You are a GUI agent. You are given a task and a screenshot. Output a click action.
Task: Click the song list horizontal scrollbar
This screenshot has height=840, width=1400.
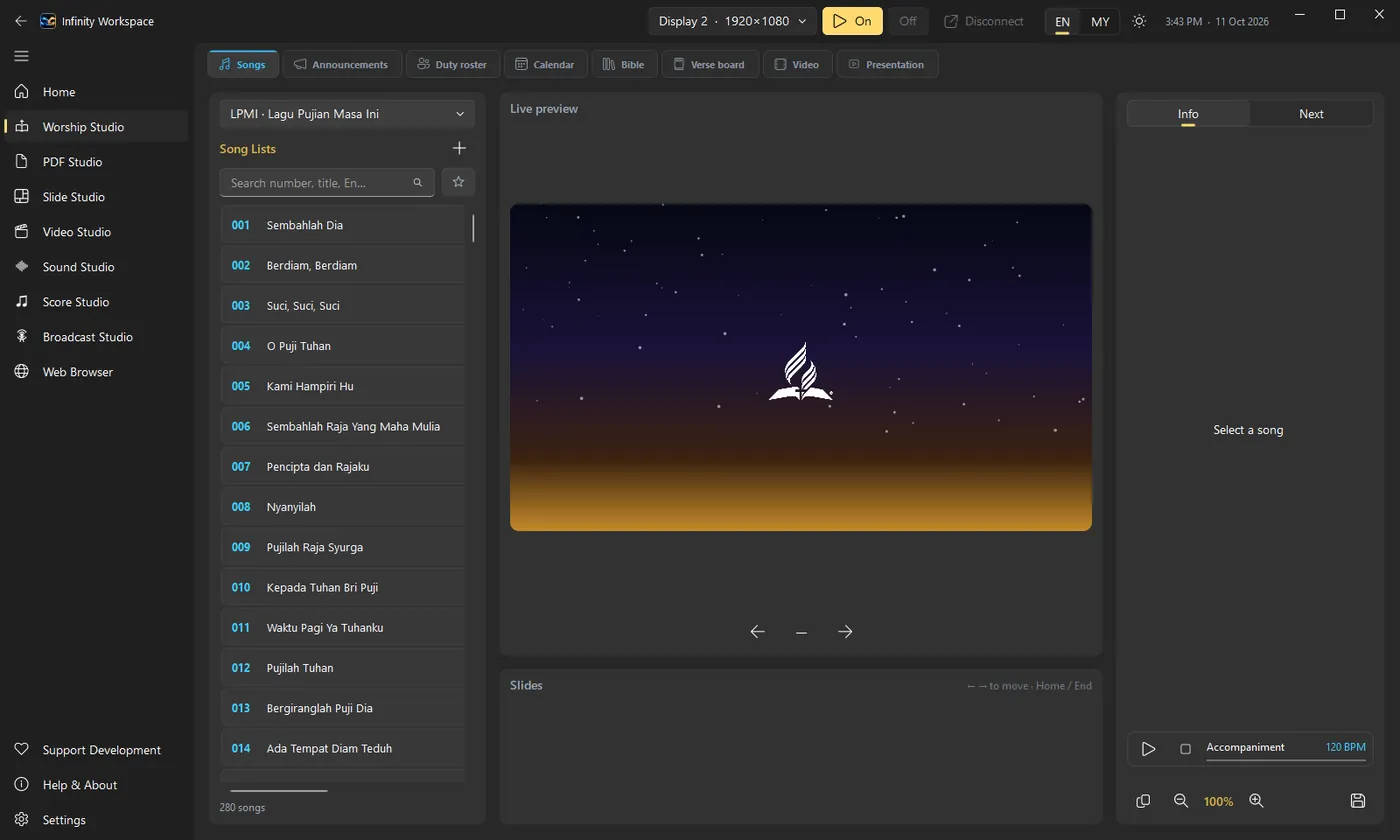tap(279, 791)
